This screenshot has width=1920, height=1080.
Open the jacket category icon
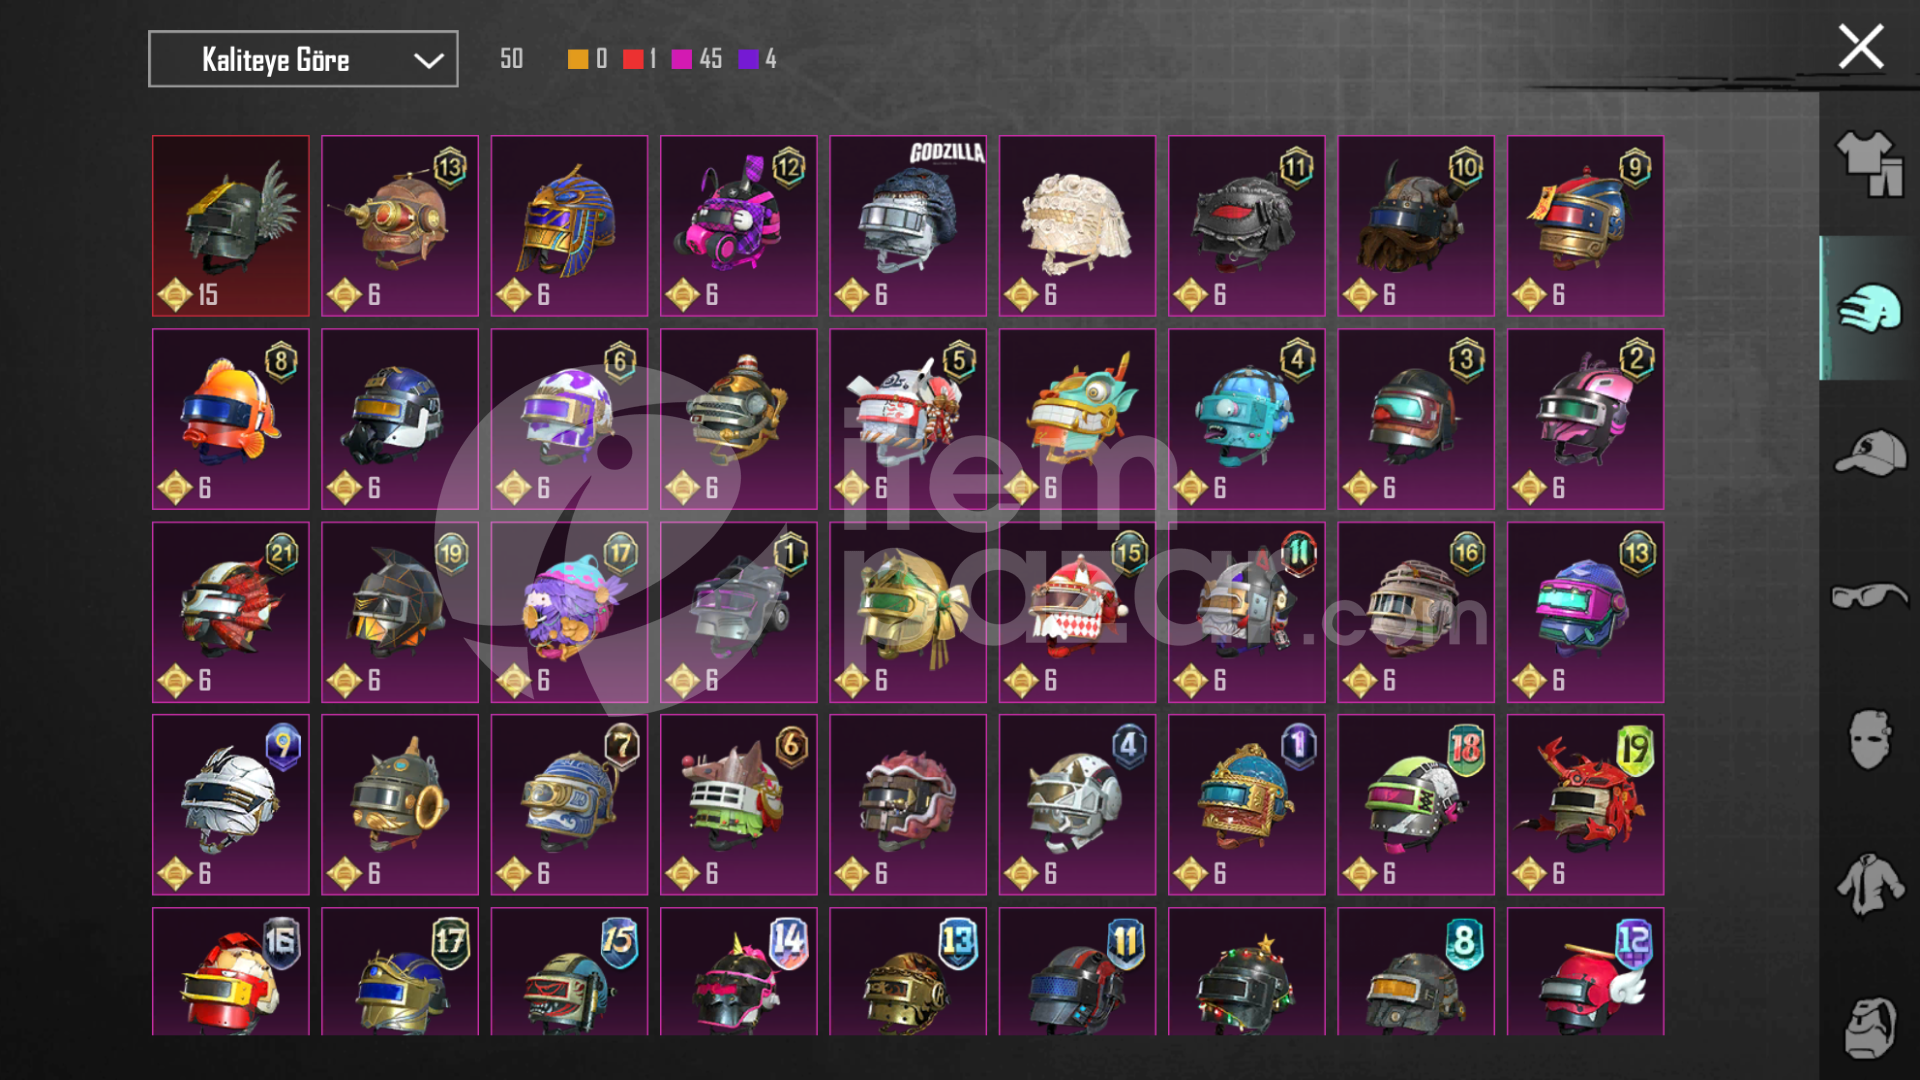click(1868, 884)
